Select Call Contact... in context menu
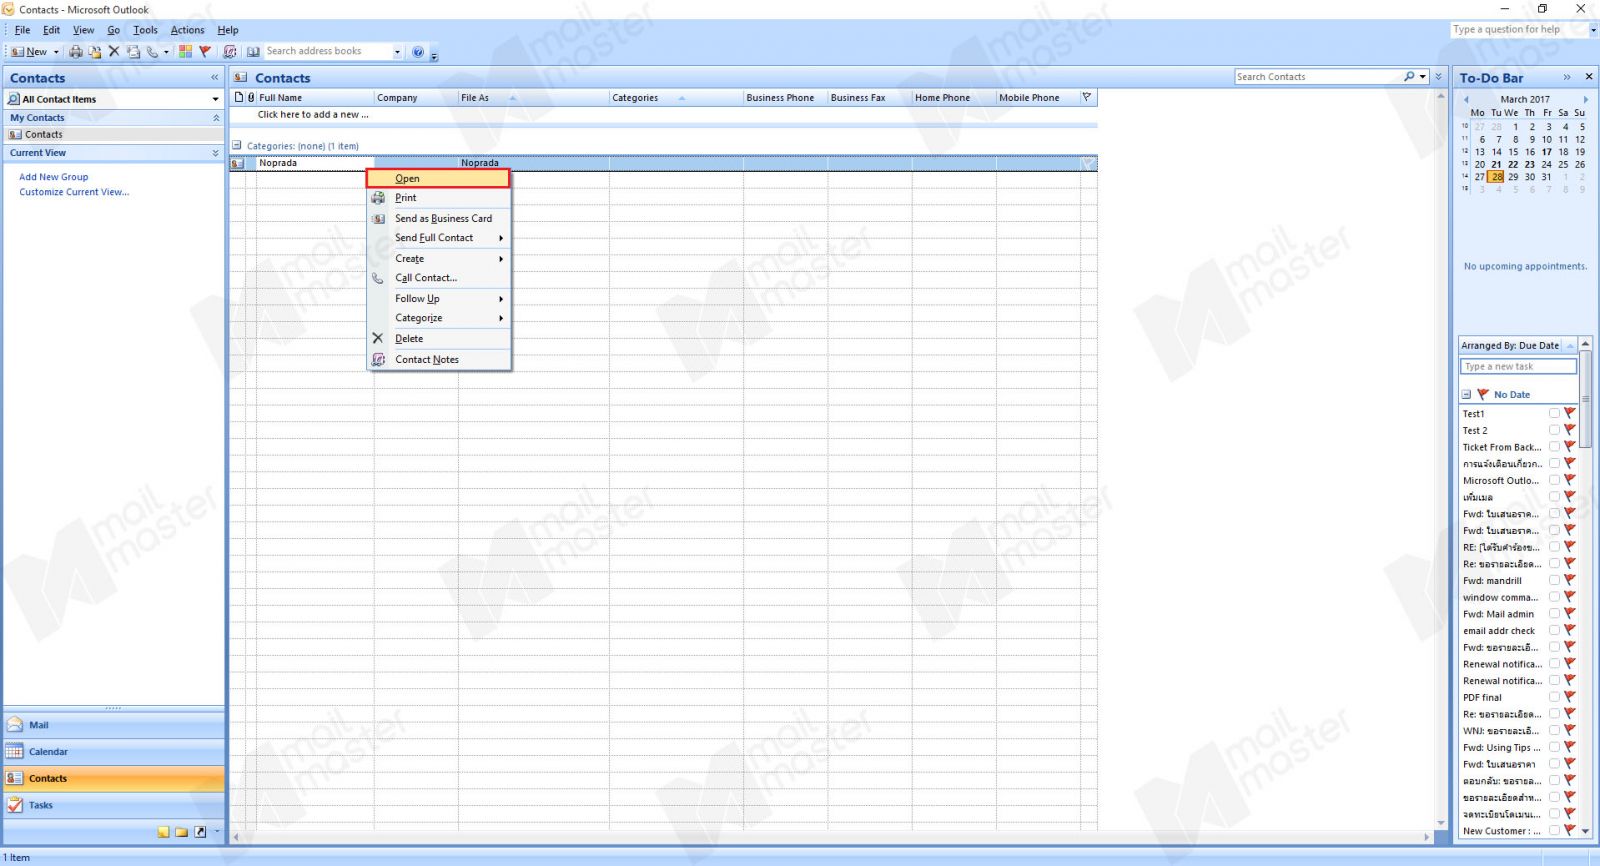The width and height of the screenshot is (1600, 866). (438, 278)
